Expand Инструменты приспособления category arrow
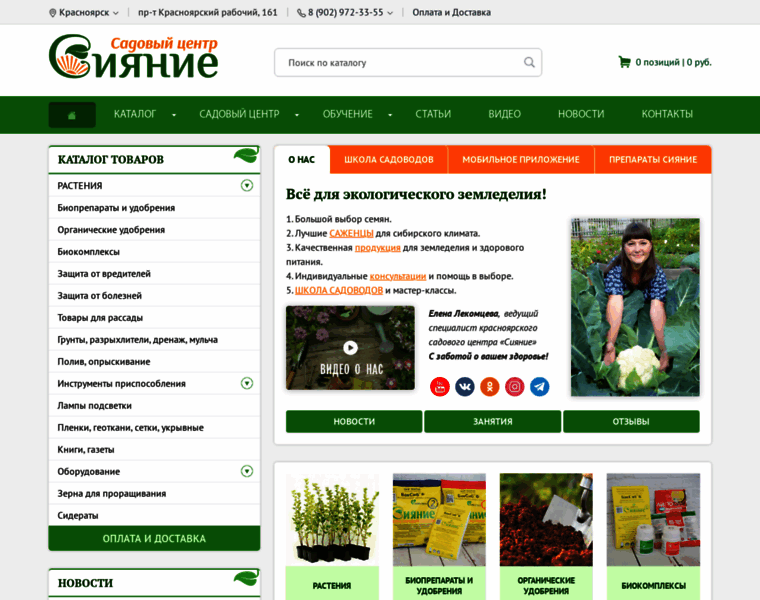760x600 pixels. click(x=247, y=383)
